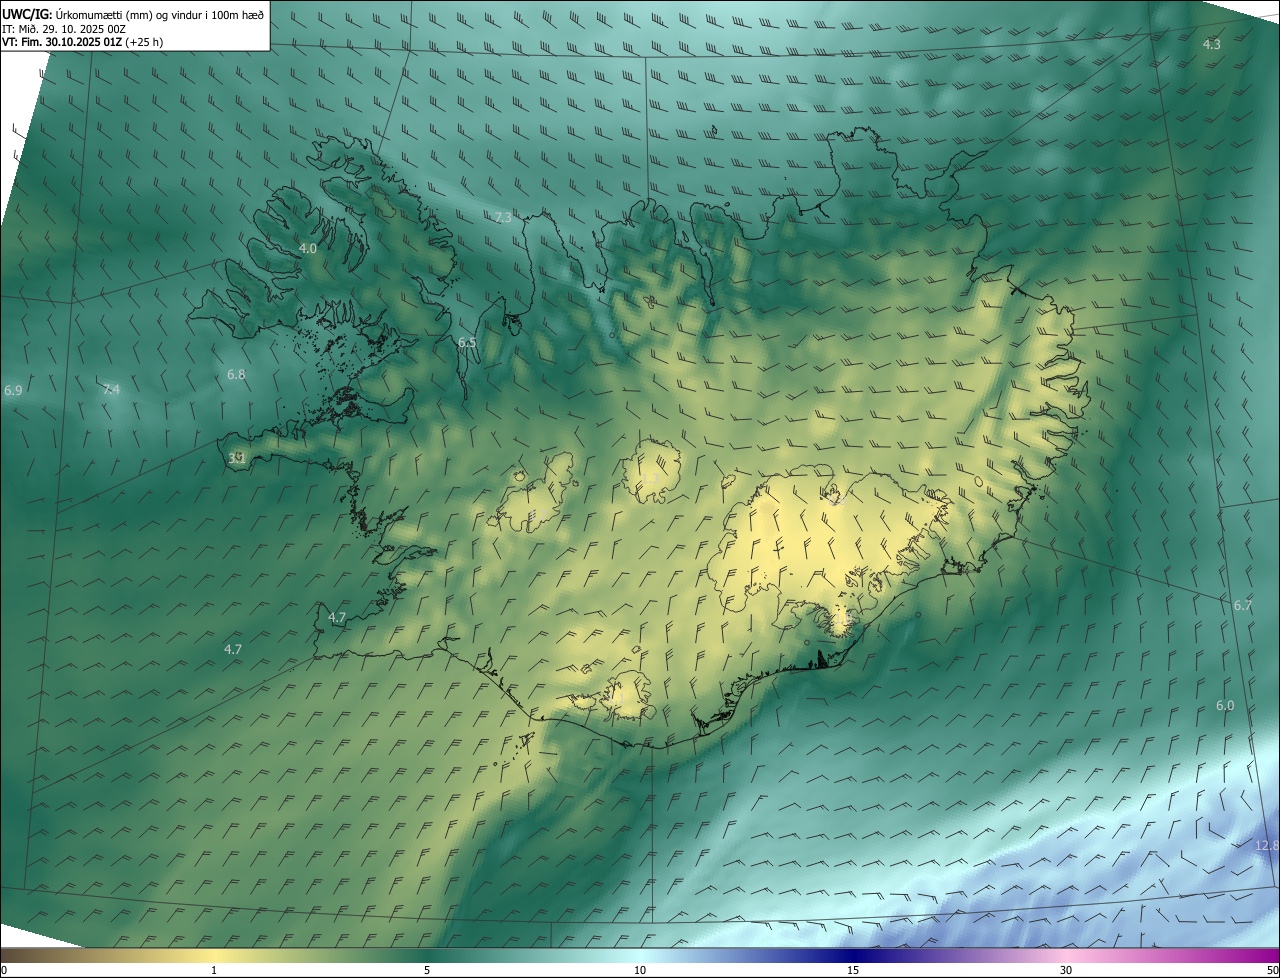Click the 50 tick on the colour scale

[x=1272, y=970]
